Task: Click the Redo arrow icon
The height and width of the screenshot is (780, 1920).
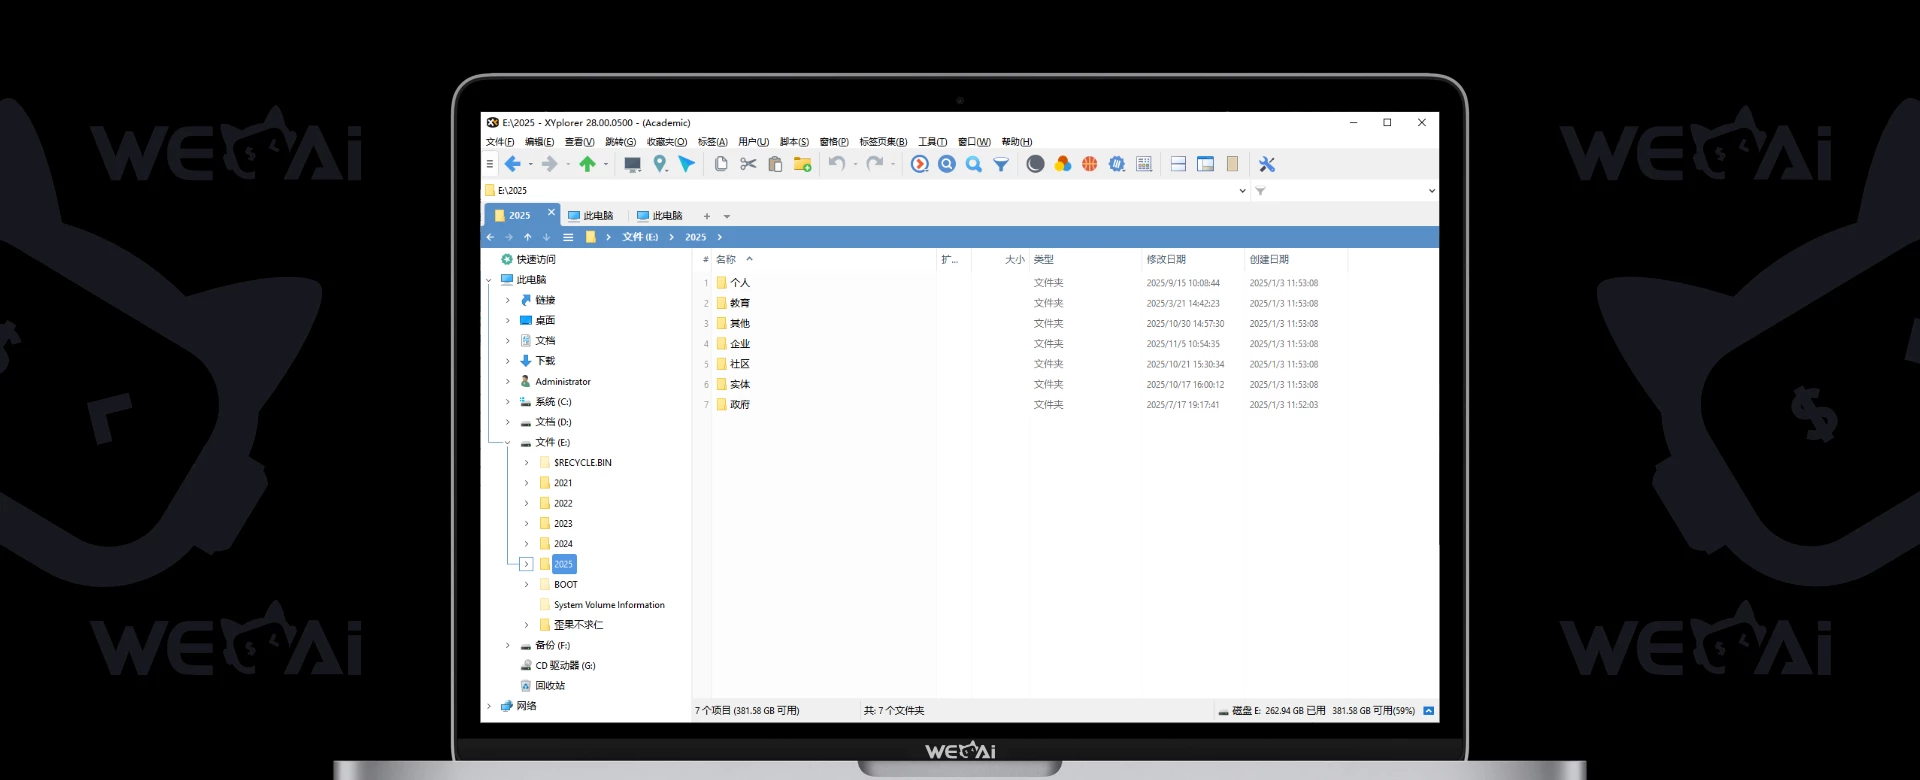Action: [x=875, y=164]
